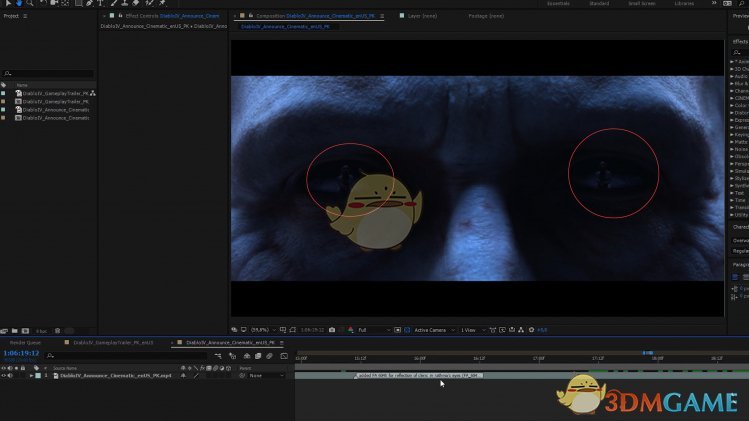Select the Zoom magnifier tool
Screen dimensions: 749x421
click(x=30, y=3)
